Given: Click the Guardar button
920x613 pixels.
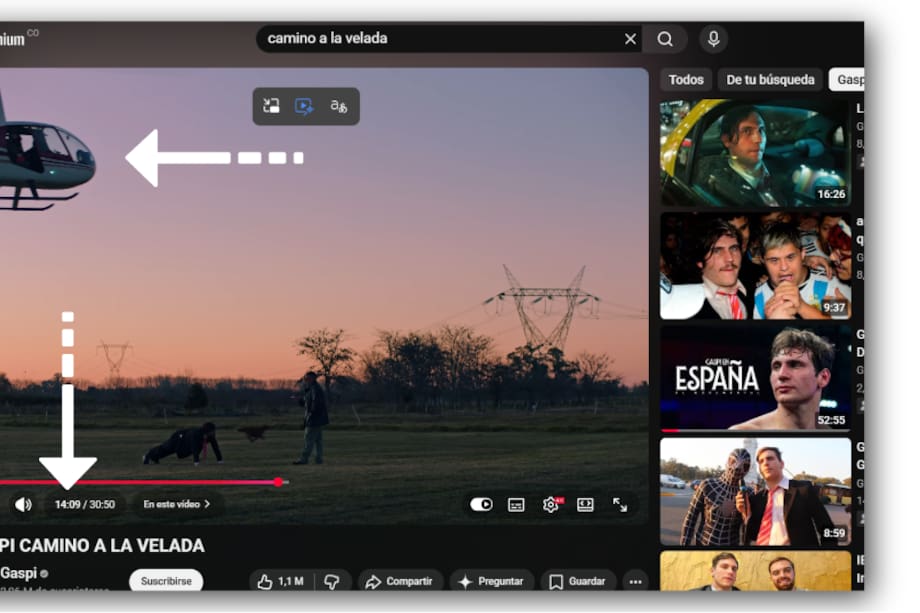Looking at the screenshot, I should [x=578, y=581].
